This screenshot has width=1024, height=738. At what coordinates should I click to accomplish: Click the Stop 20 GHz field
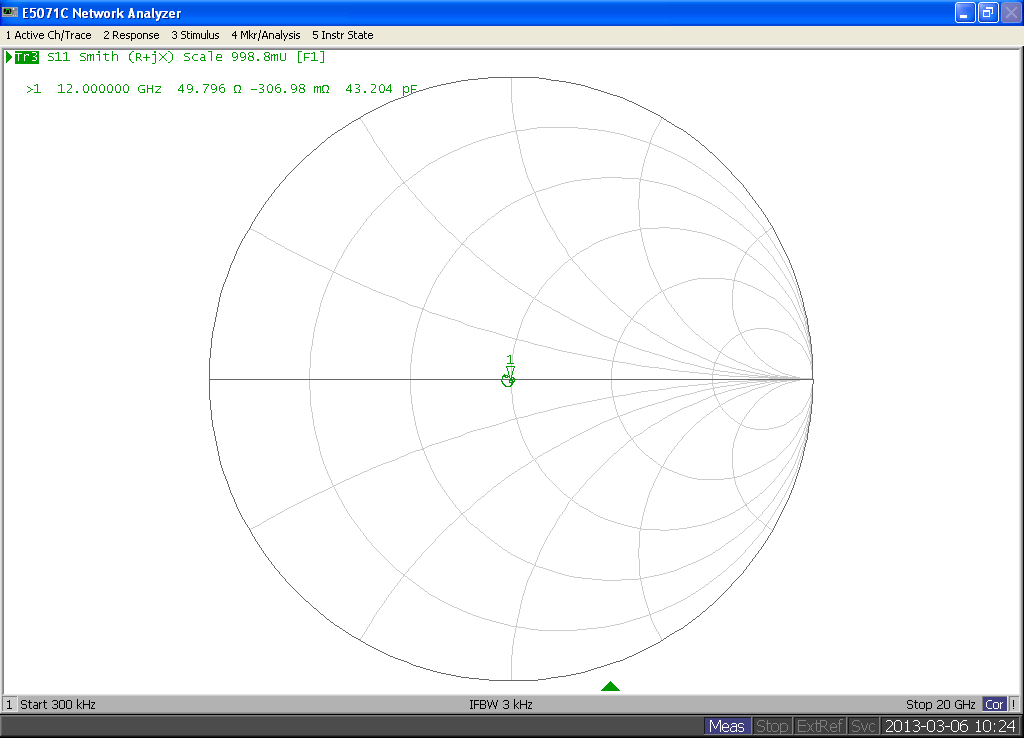coord(940,705)
